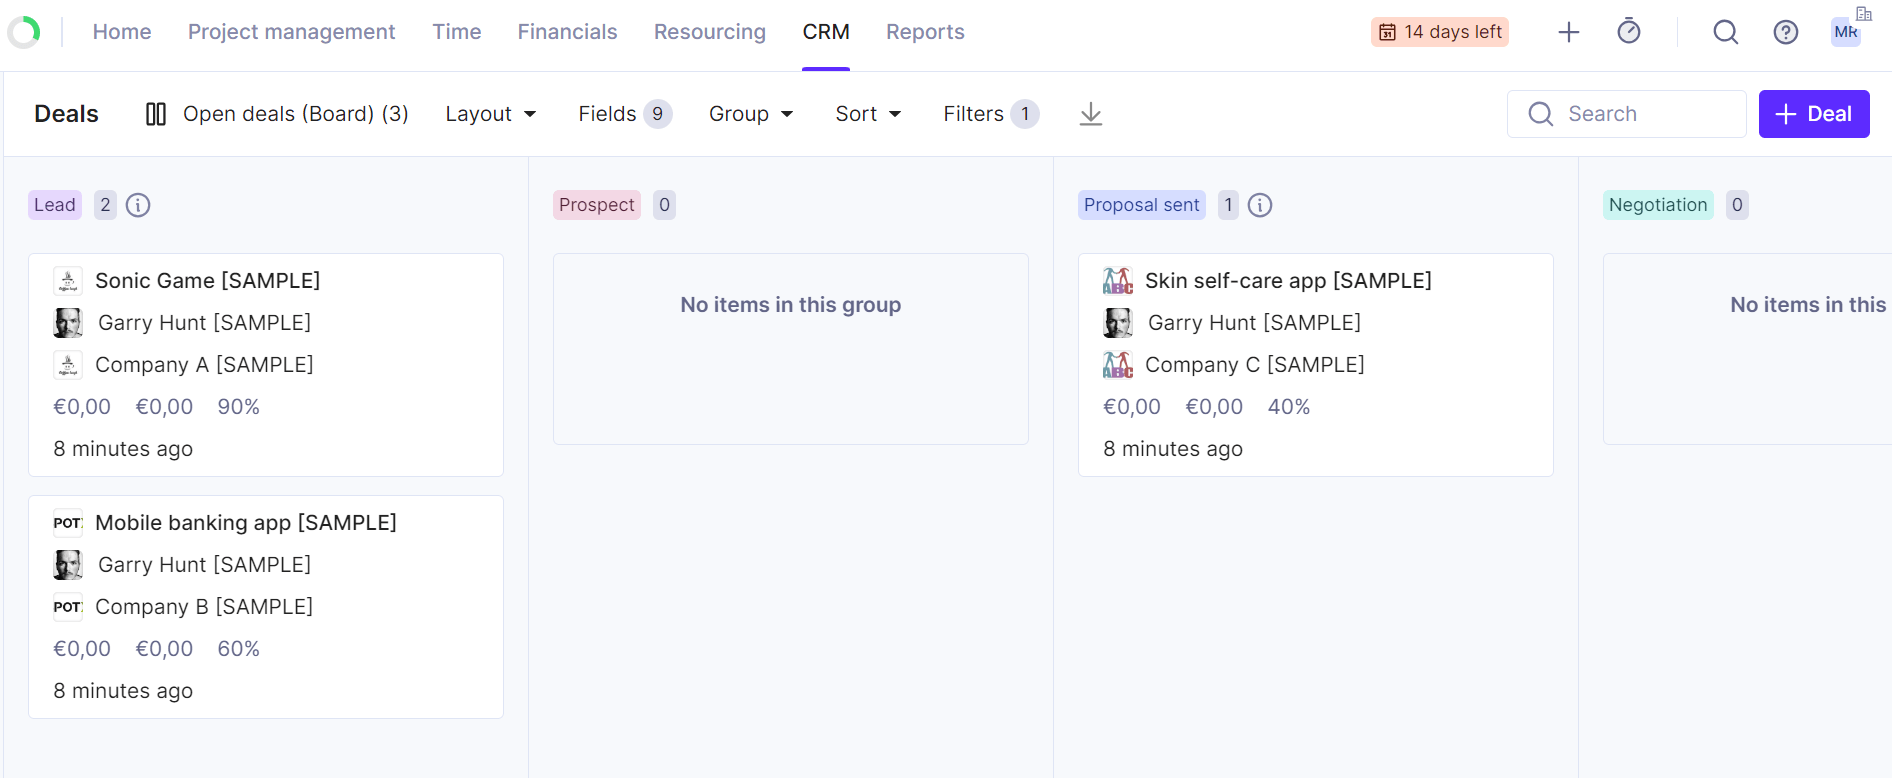Expand the Layout dropdown
Viewport: 1892px width, 778px height.
click(490, 114)
